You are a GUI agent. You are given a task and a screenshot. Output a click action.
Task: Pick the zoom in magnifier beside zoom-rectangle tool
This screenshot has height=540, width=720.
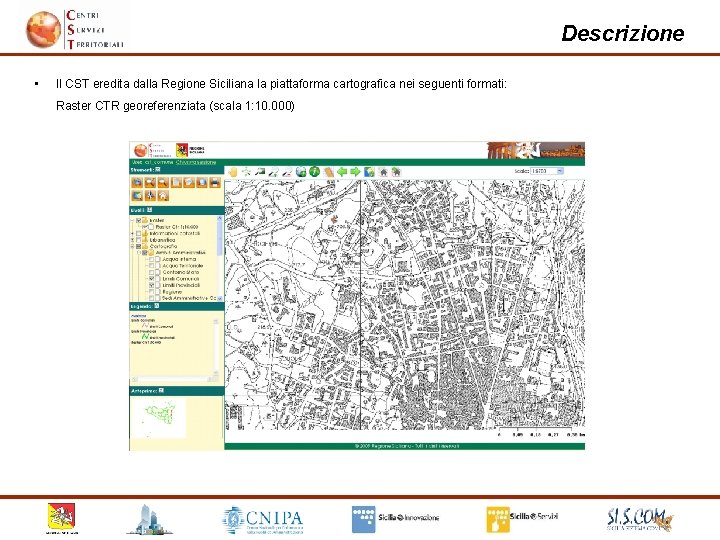(274, 172)
